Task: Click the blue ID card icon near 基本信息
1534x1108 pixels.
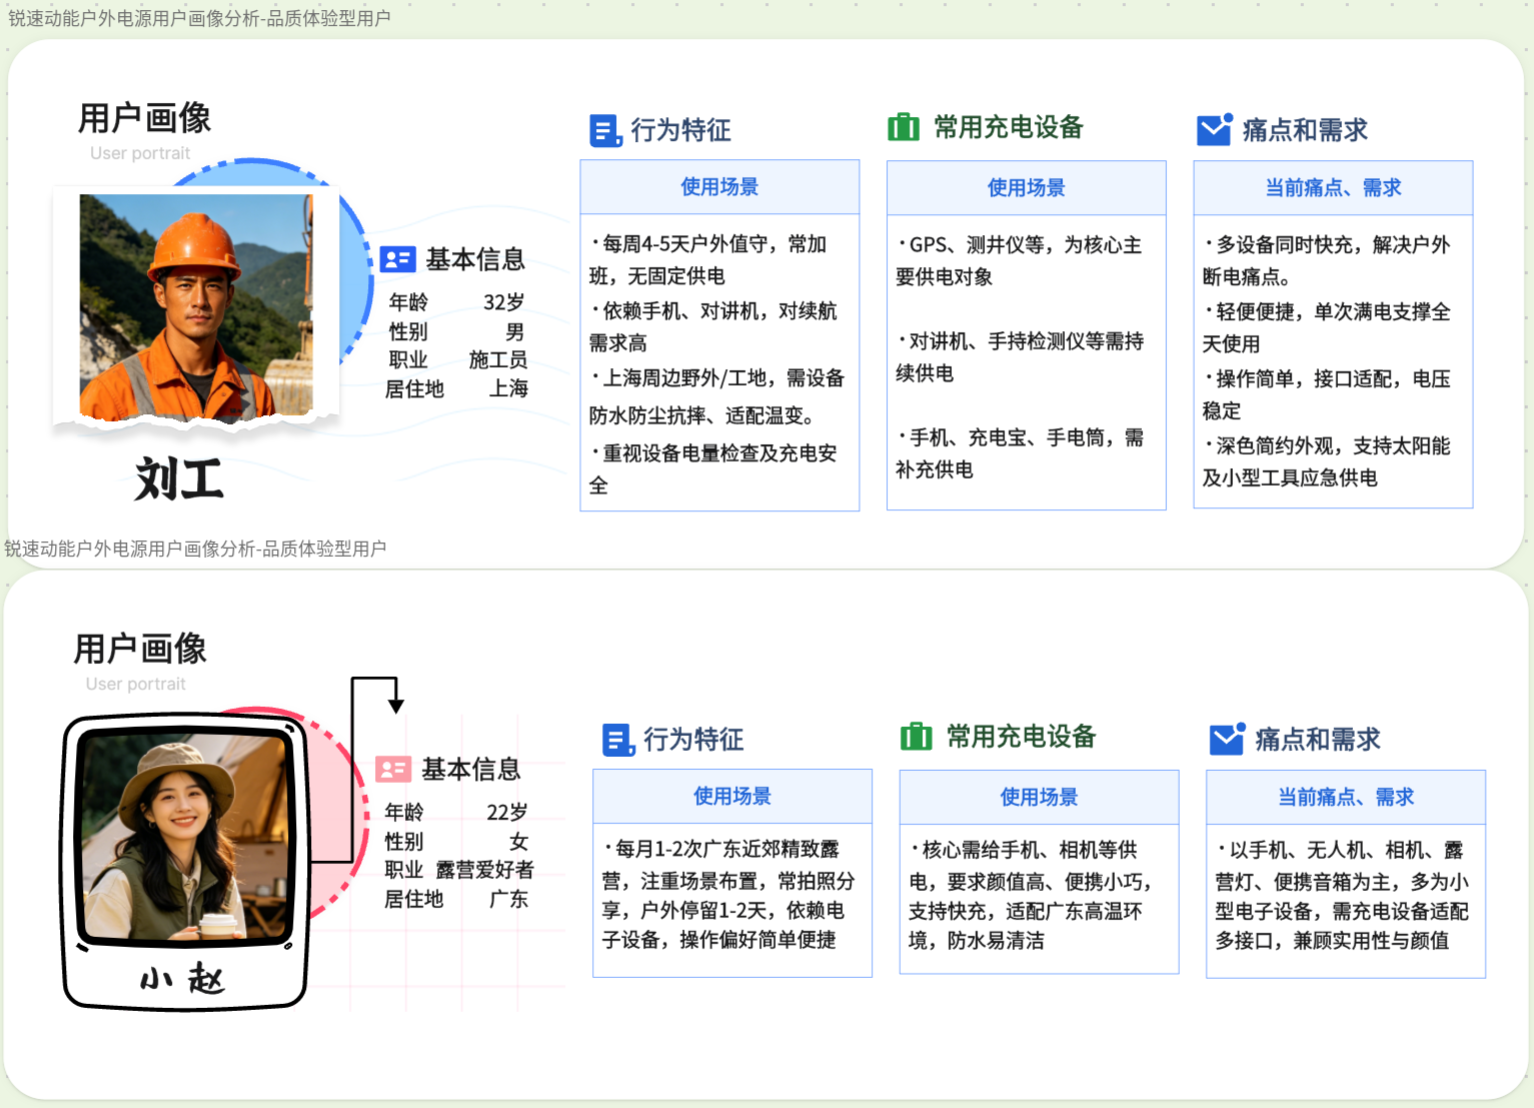Action: coord(397,259)
